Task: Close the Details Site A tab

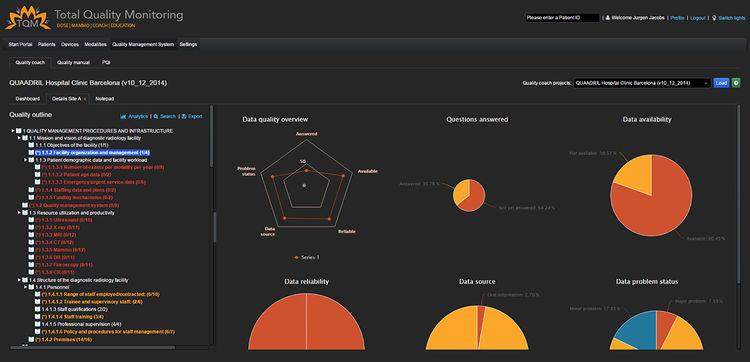Action: click(x=85, y=99)
